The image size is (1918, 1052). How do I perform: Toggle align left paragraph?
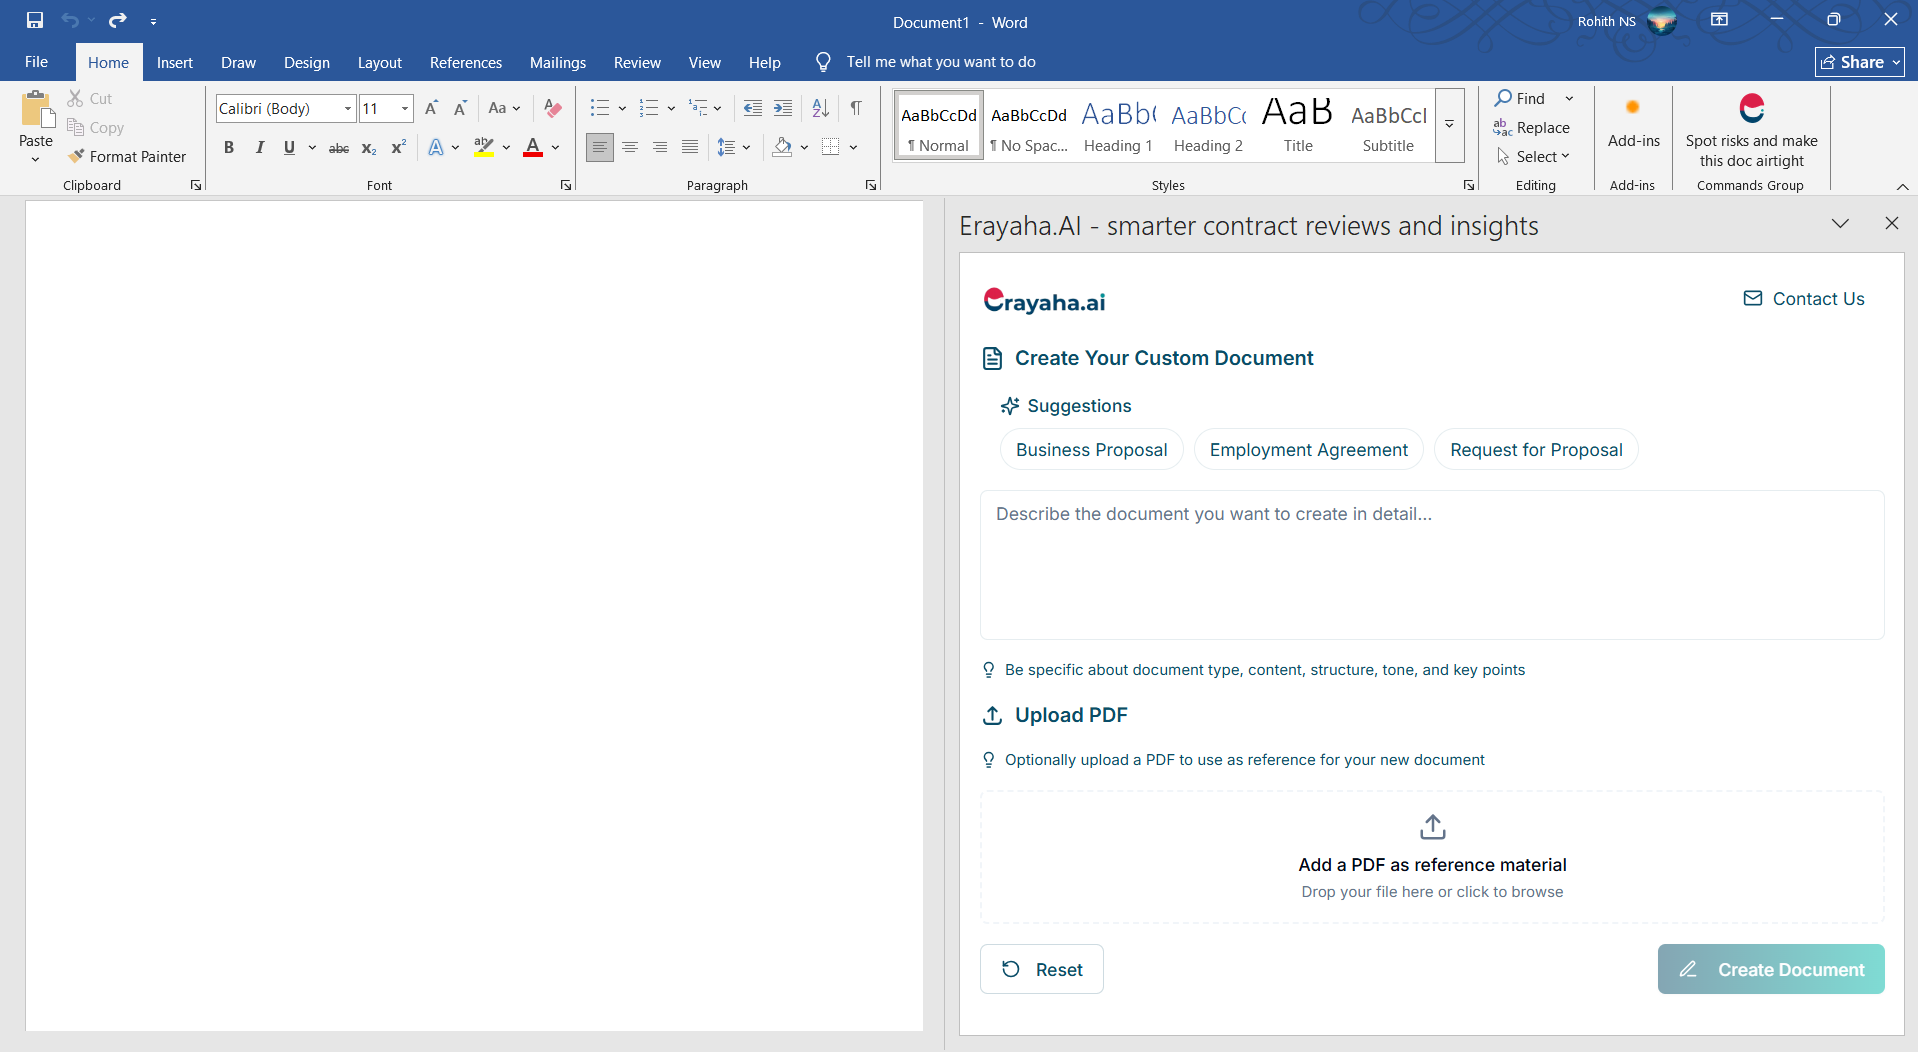pyautogui.click(x=600, y=147)
